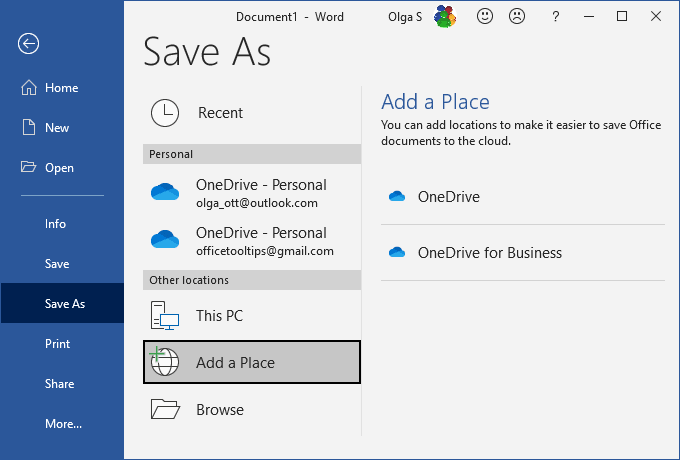Click the cloud icon beside OneDrive for Business
The height and width of the screenshot is (460, 680).
tap(397, 252)
